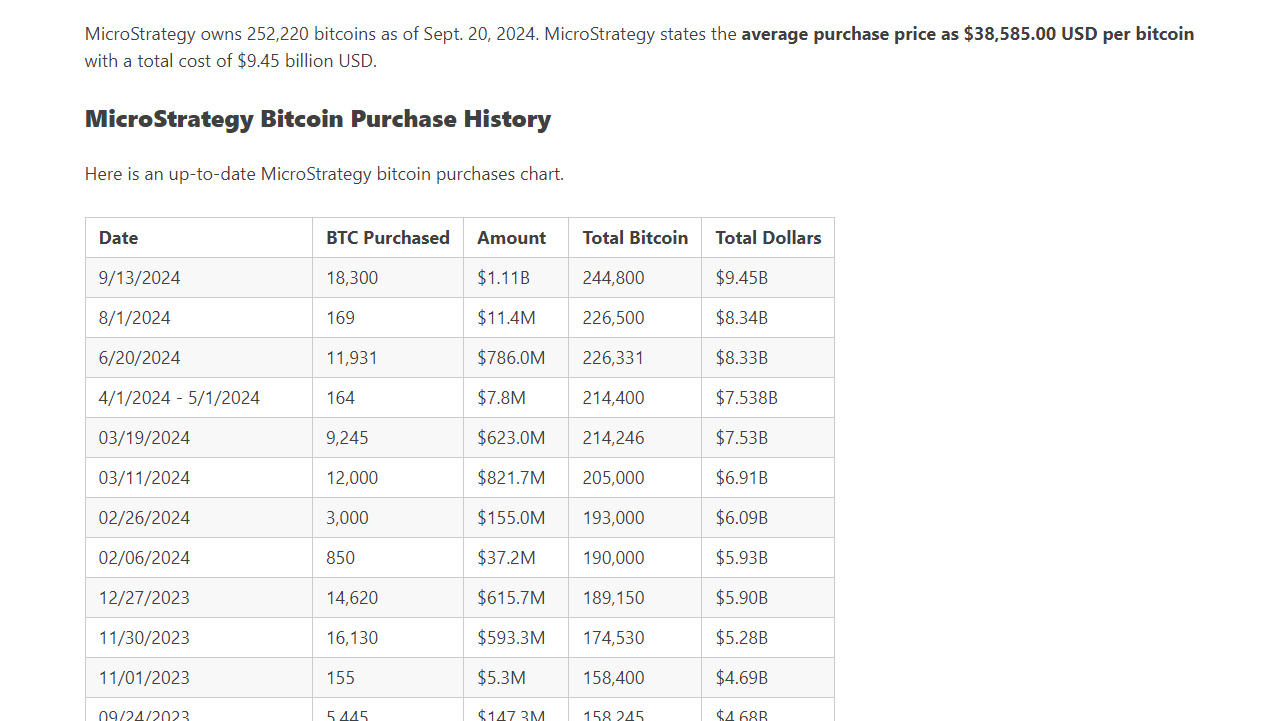
Task: Select the 6/20/2024 date cell
Action: pyautogui.click(x=199, y=358)
